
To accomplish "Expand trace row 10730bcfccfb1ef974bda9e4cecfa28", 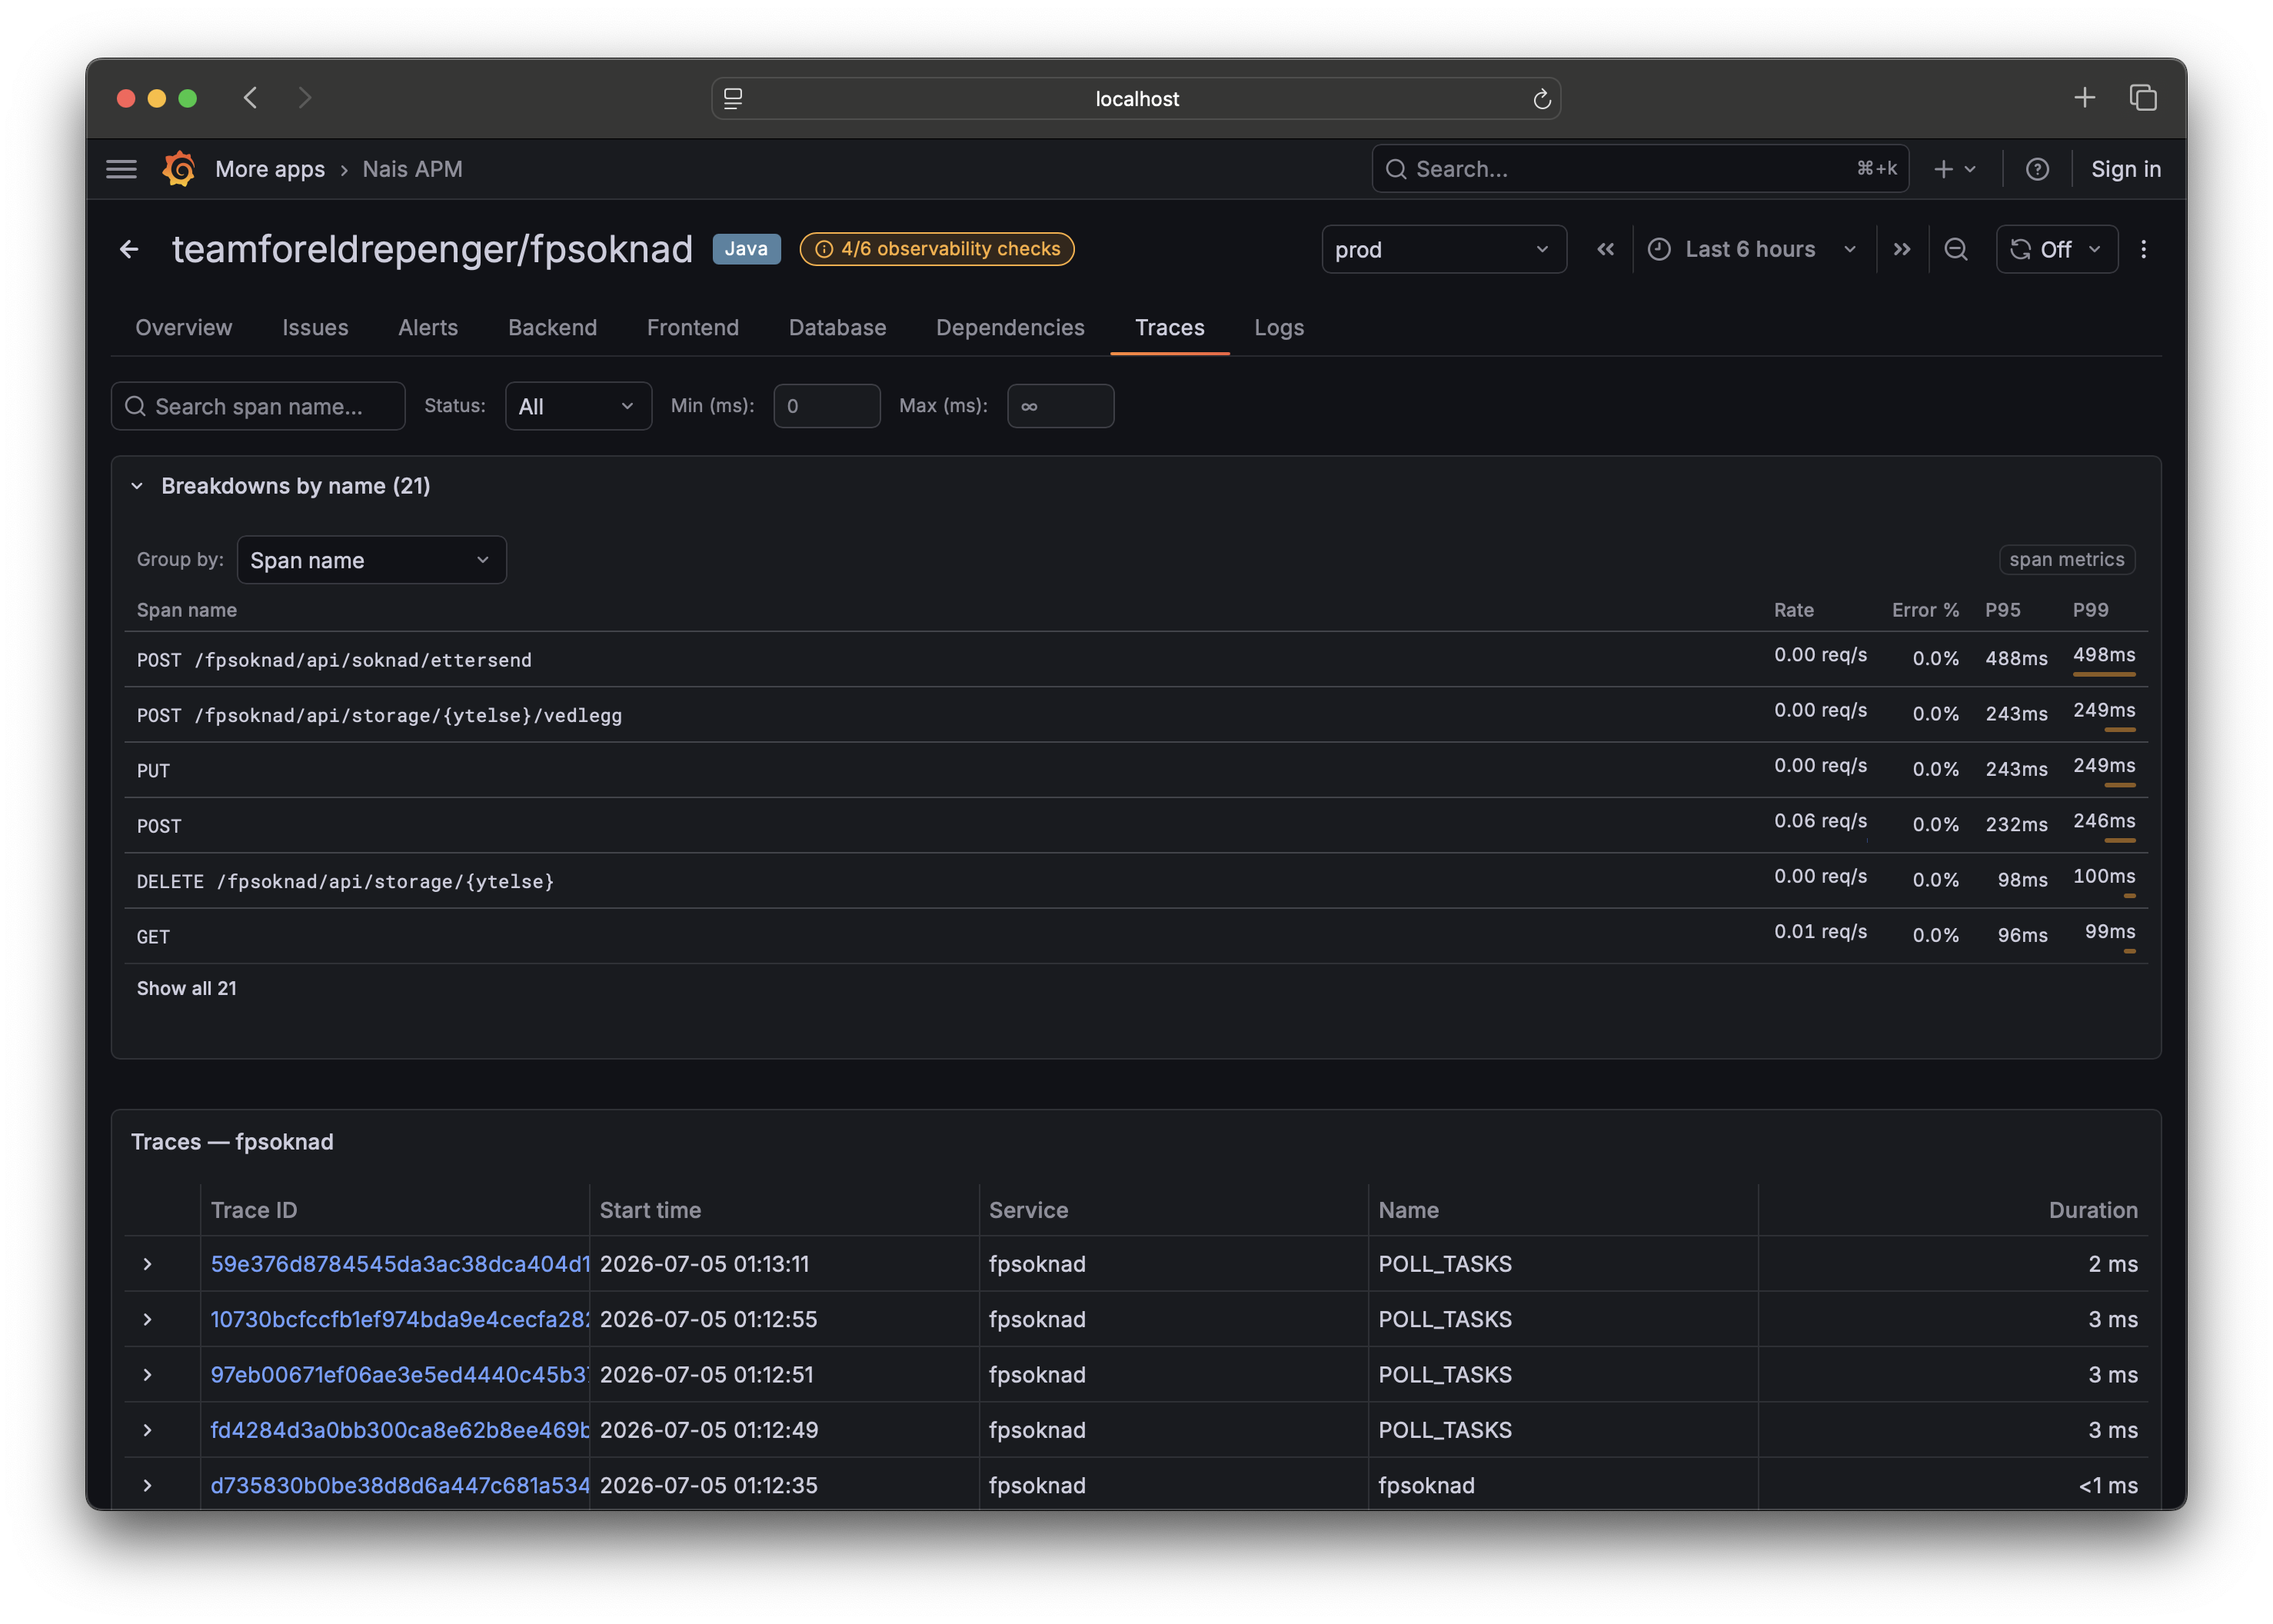I will 147,1319.
